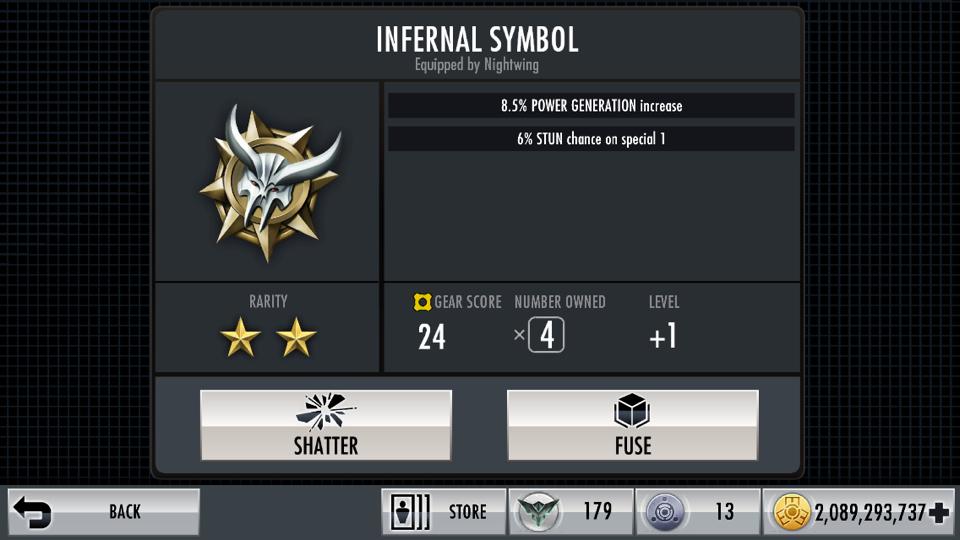Open the Store cards icon

coord(410,511)
